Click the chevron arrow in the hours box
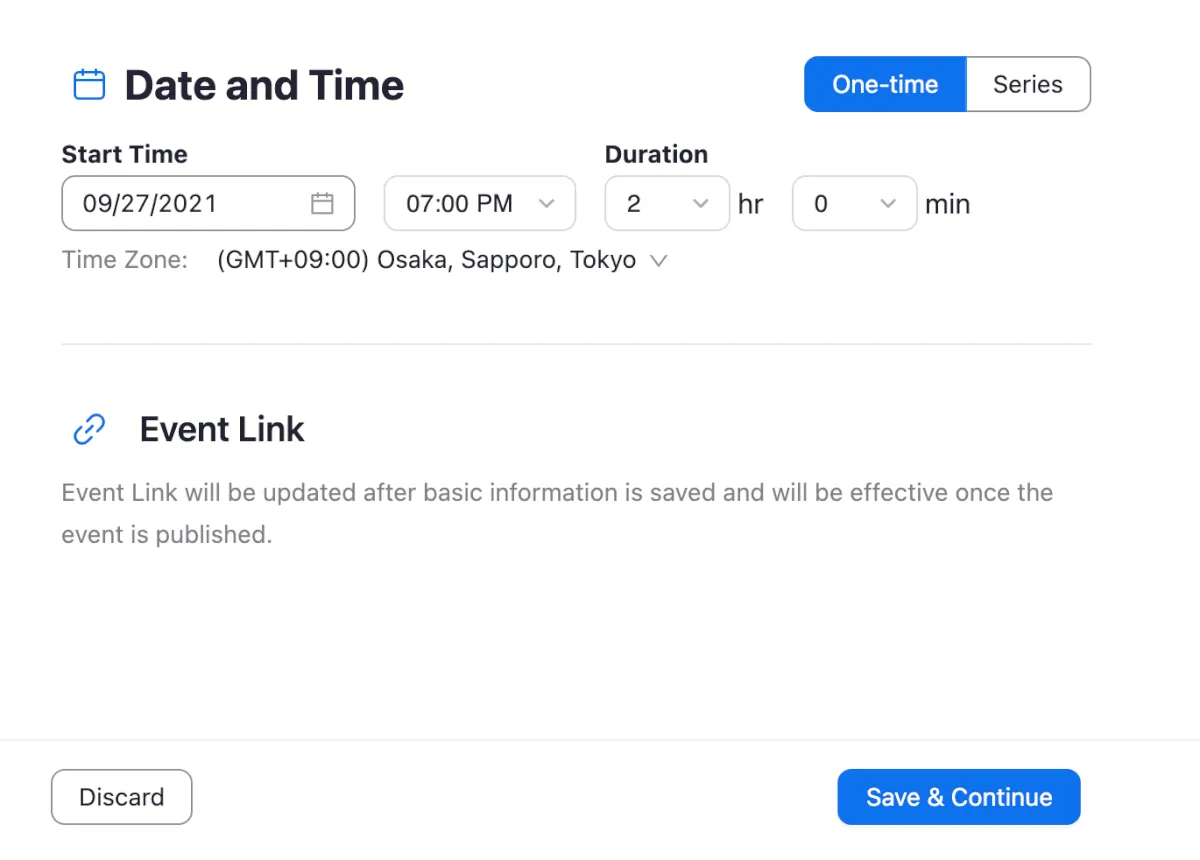Viewport: 1200px width, 860px height. point(700,204)
